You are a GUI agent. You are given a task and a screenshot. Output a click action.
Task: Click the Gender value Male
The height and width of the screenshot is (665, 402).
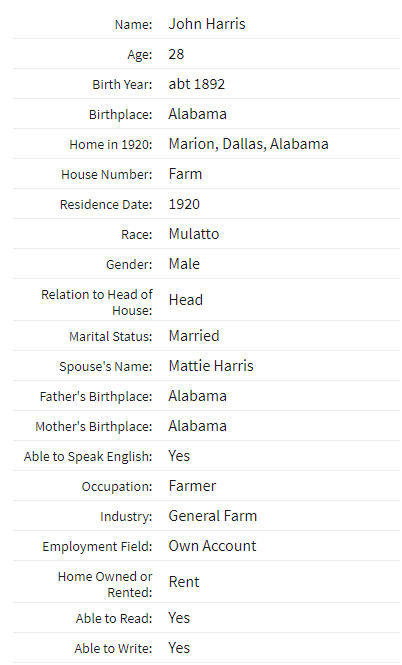(x=184, y=264)
